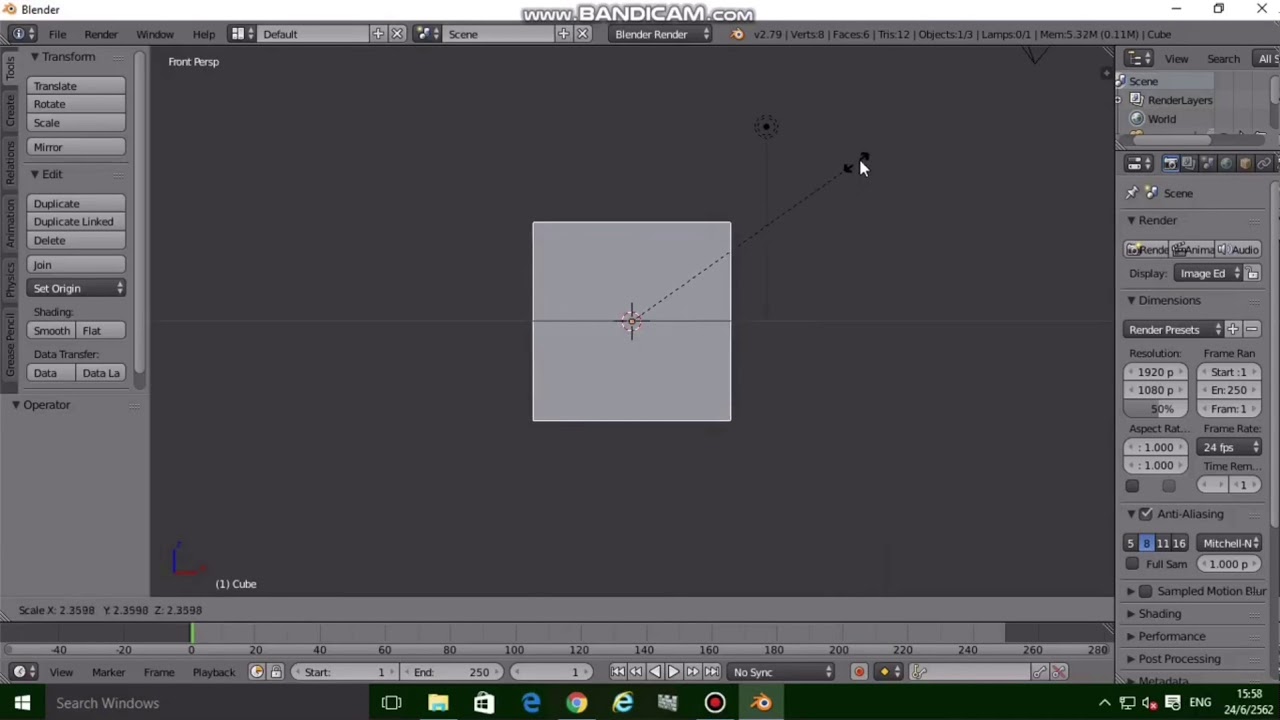This screenshot has width=1280, height=720.
Task: Enable the Full Sample checkbox
Action: point(1132,564)
